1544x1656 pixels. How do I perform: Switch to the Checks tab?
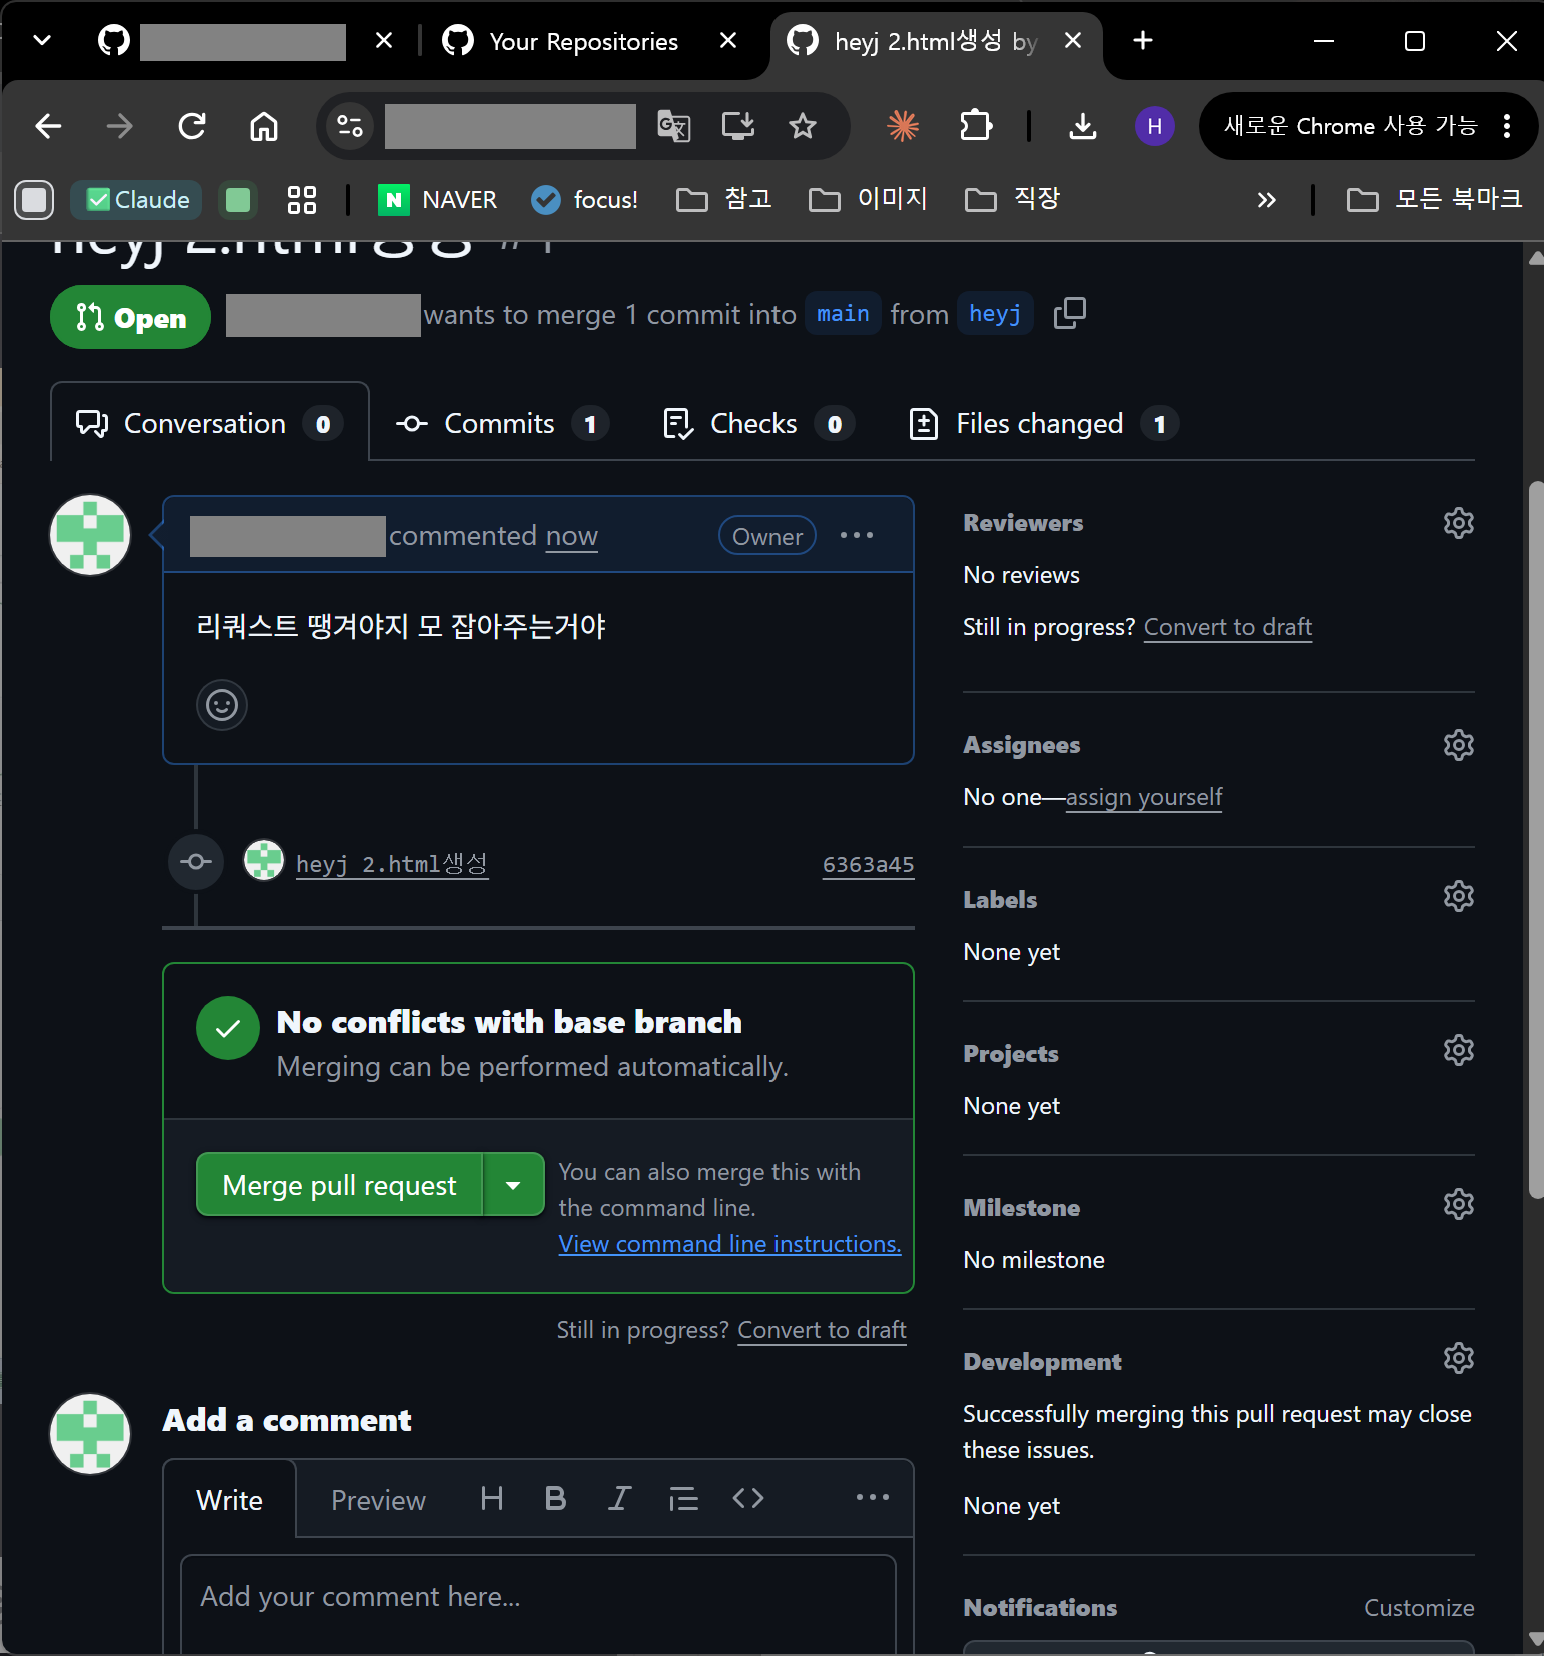point(758,424)
